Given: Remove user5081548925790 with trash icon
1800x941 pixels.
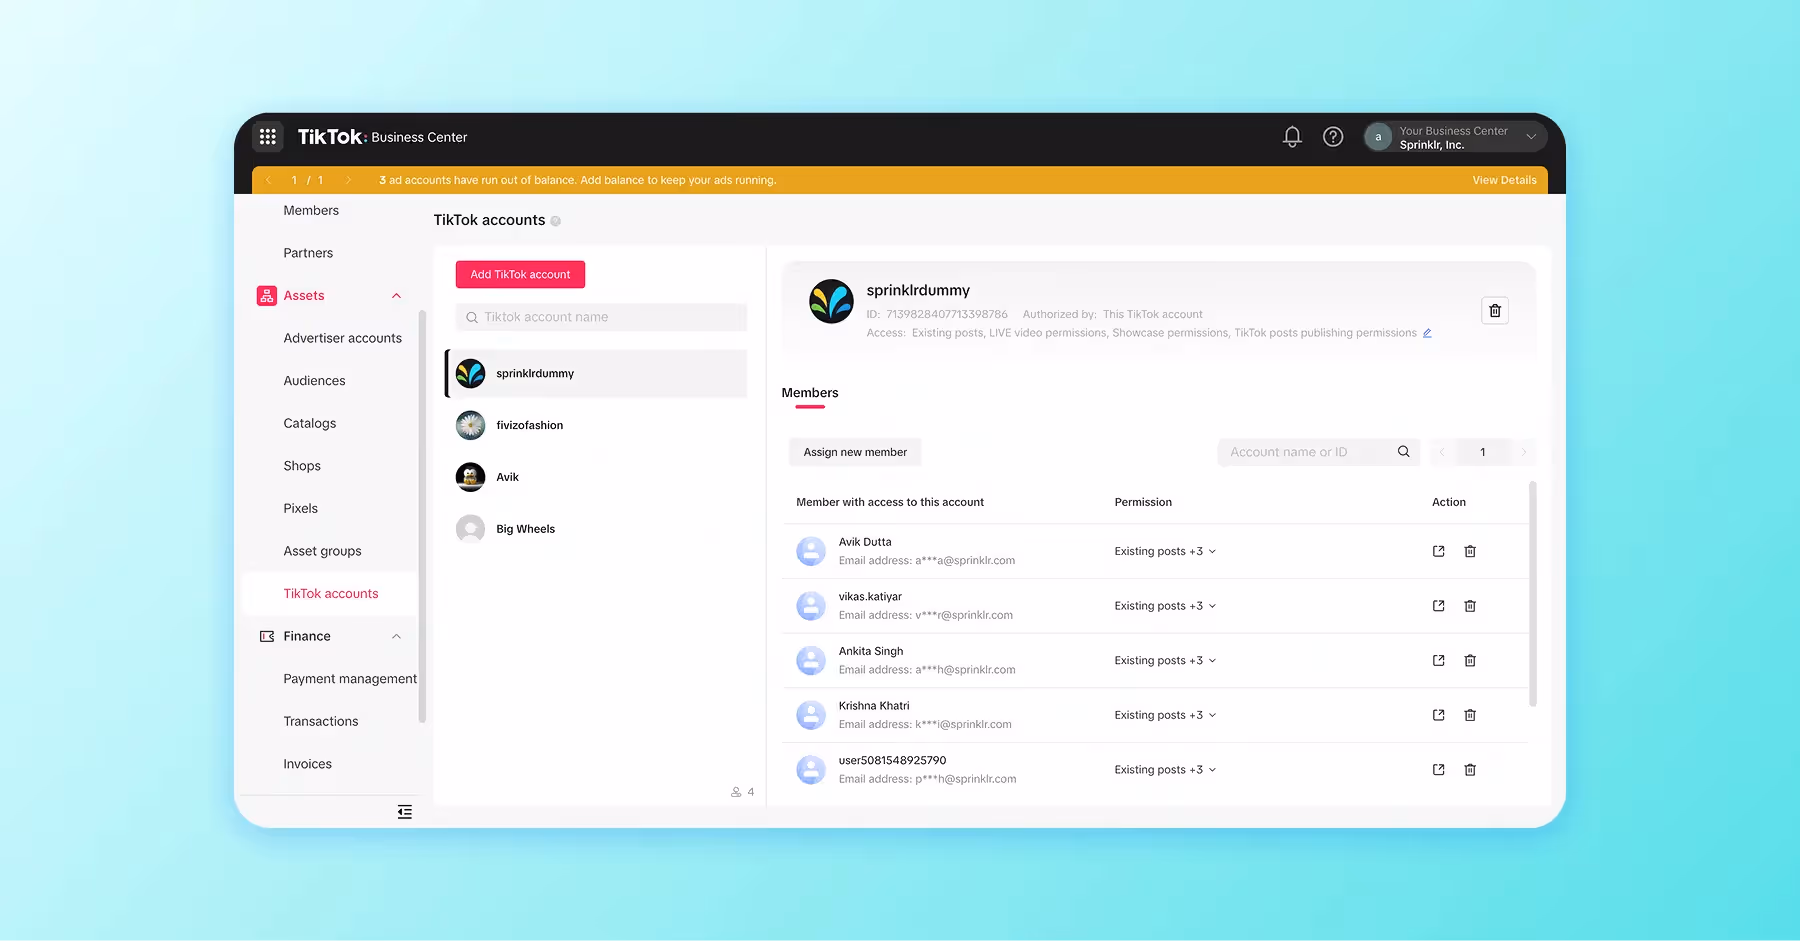Looking at the screenshot, I should coord(1470,770).
